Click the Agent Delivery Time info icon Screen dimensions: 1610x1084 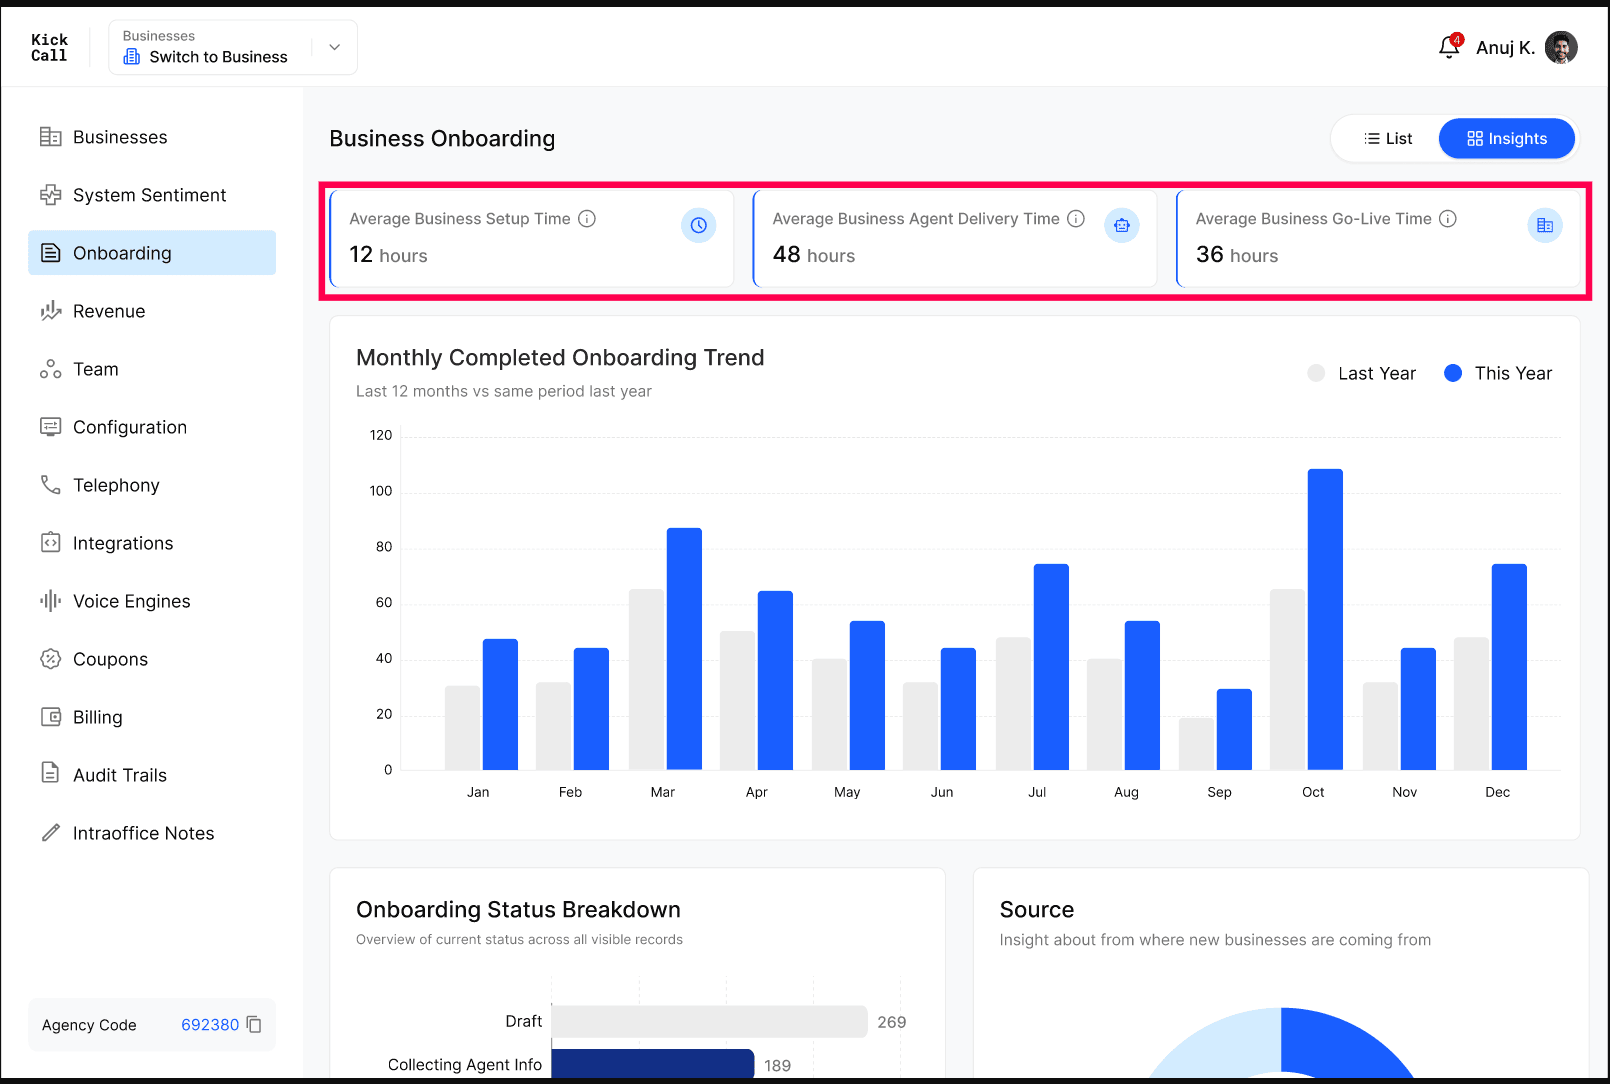point(1076,219)
